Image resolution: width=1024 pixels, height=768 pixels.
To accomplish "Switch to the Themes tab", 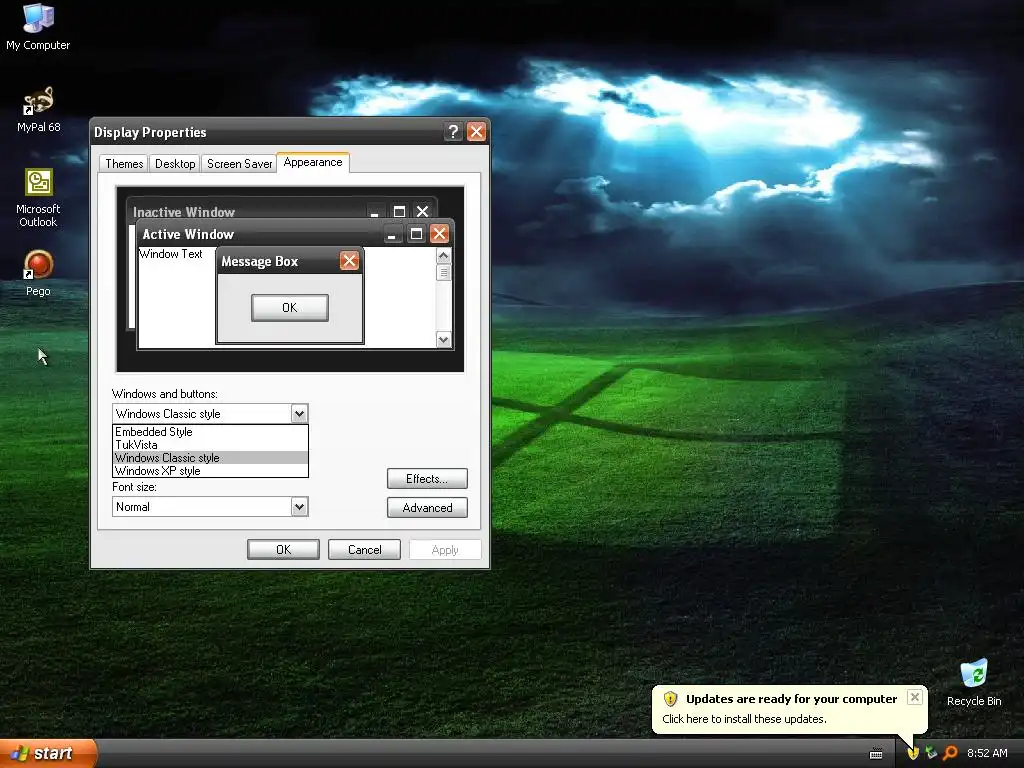I will [124, 163].
